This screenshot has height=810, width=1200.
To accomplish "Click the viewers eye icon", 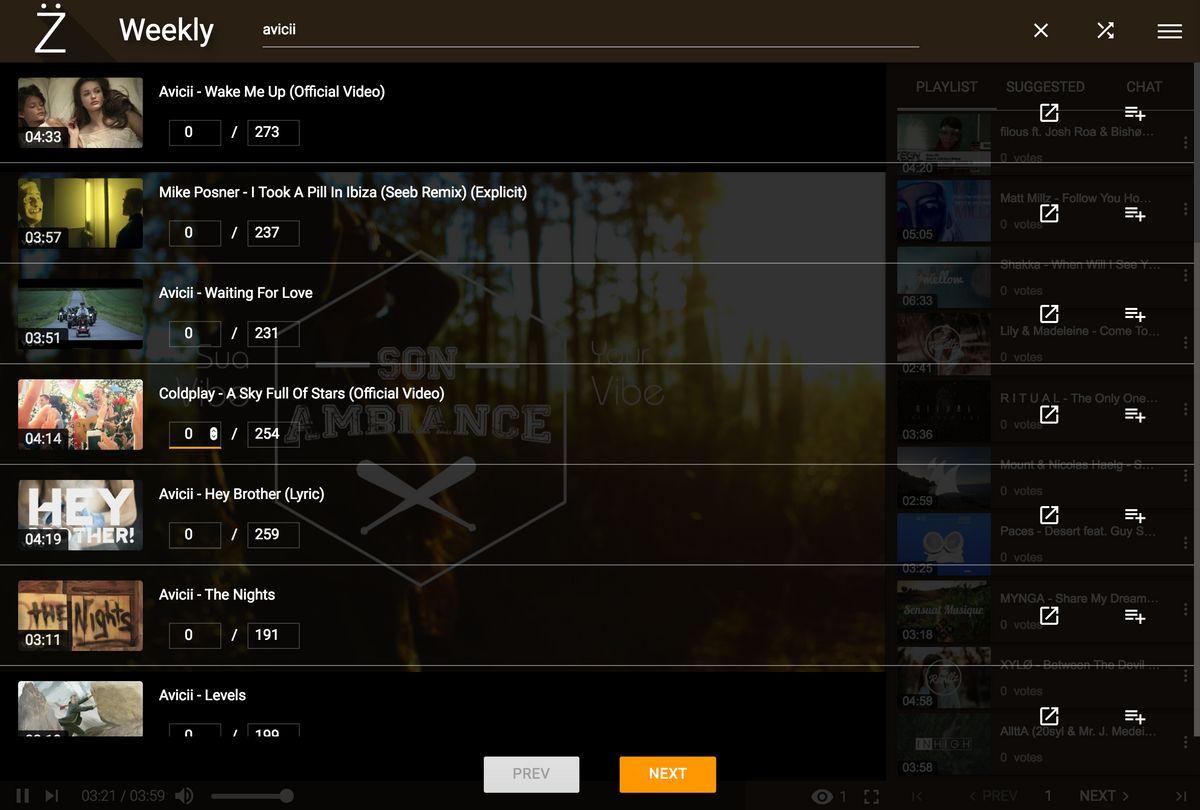I will (823, 797).
